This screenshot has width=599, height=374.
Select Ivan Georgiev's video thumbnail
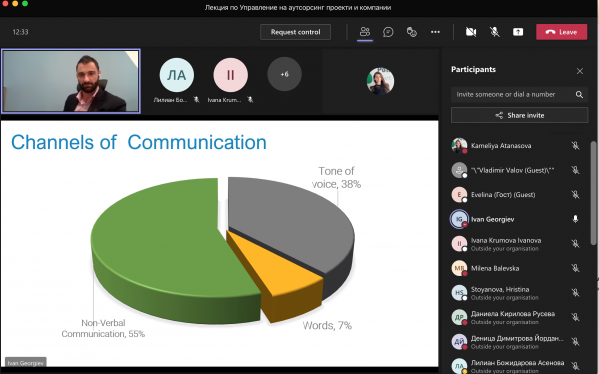71,81
